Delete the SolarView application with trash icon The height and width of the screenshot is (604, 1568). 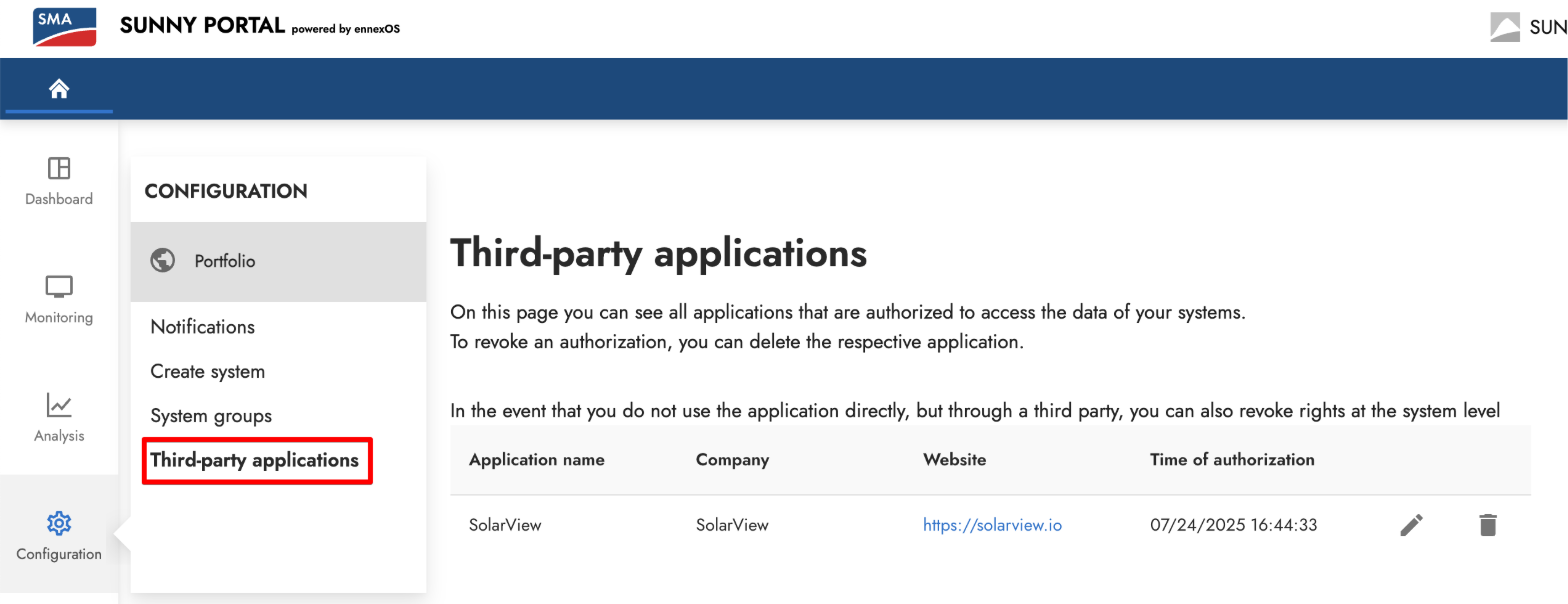click(1488, 525)
